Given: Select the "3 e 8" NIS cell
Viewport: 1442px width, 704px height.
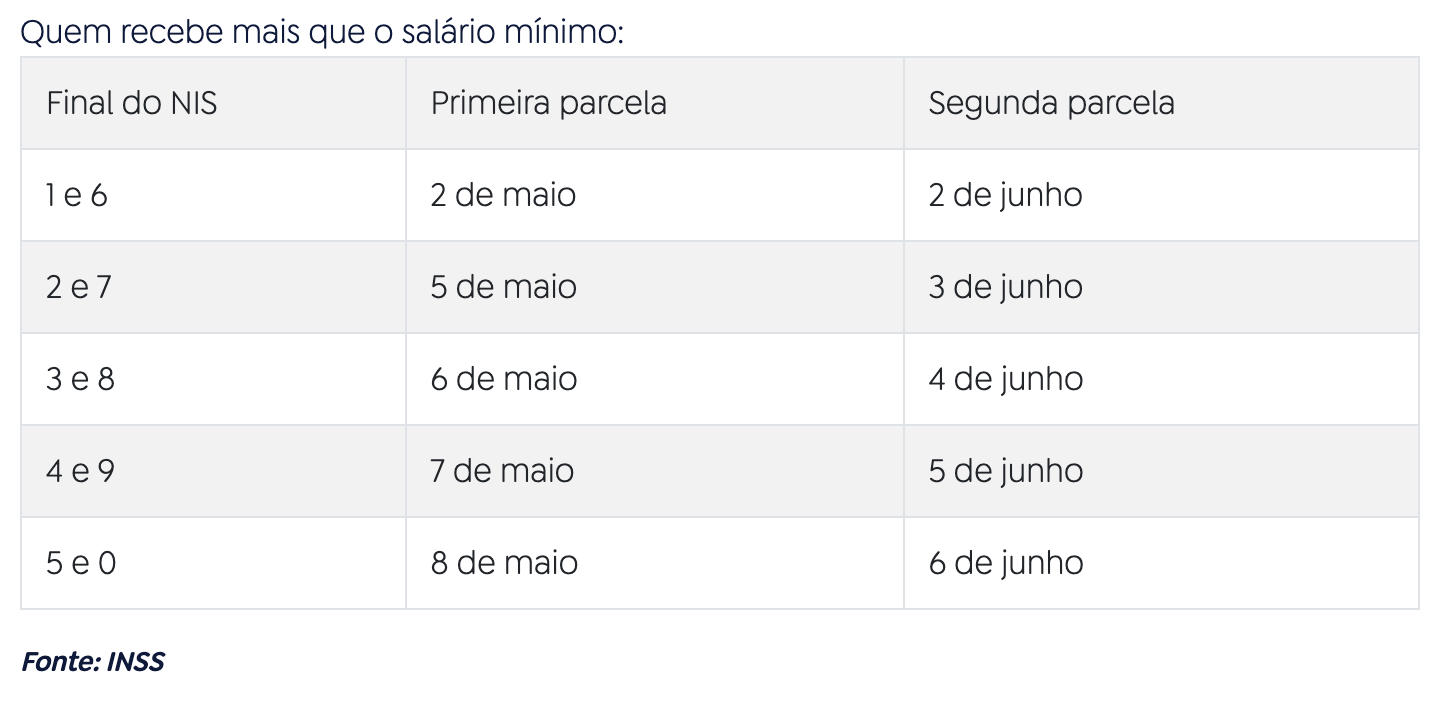Looking at the screenshot, I should (80, 379).
